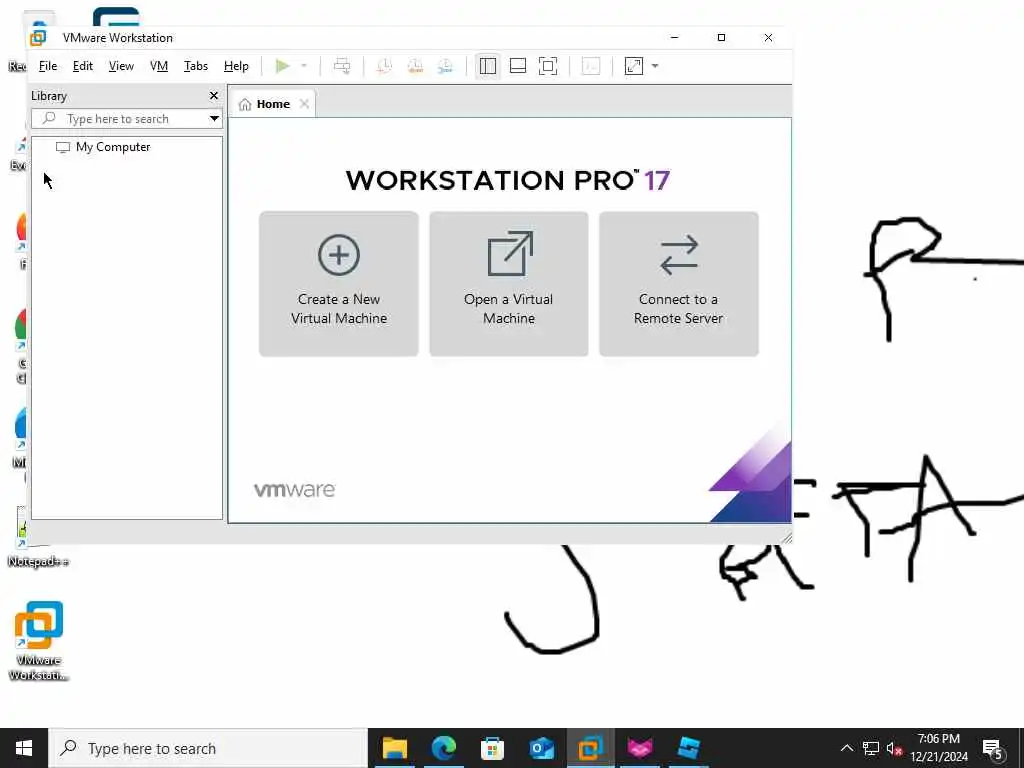Click Connect to a Remote Server
The width and height of the screenshot is (1024, 768).
(679, 284)
